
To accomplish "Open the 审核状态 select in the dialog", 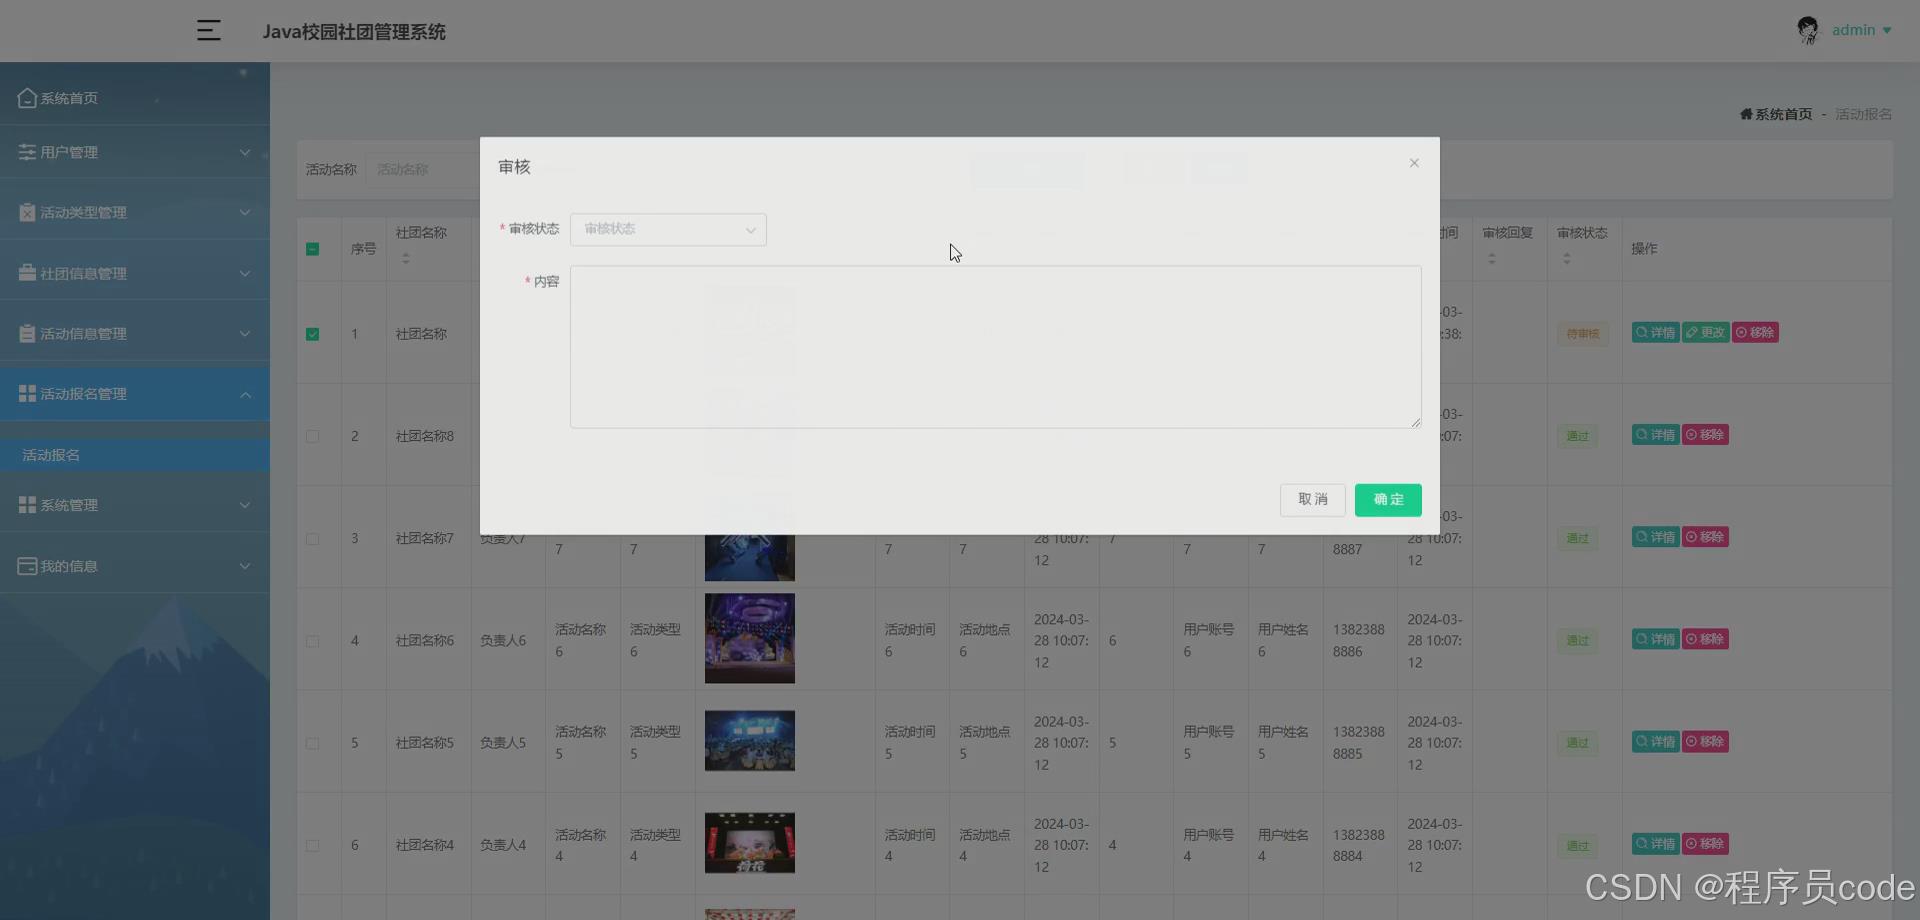I will pos(668,229).
